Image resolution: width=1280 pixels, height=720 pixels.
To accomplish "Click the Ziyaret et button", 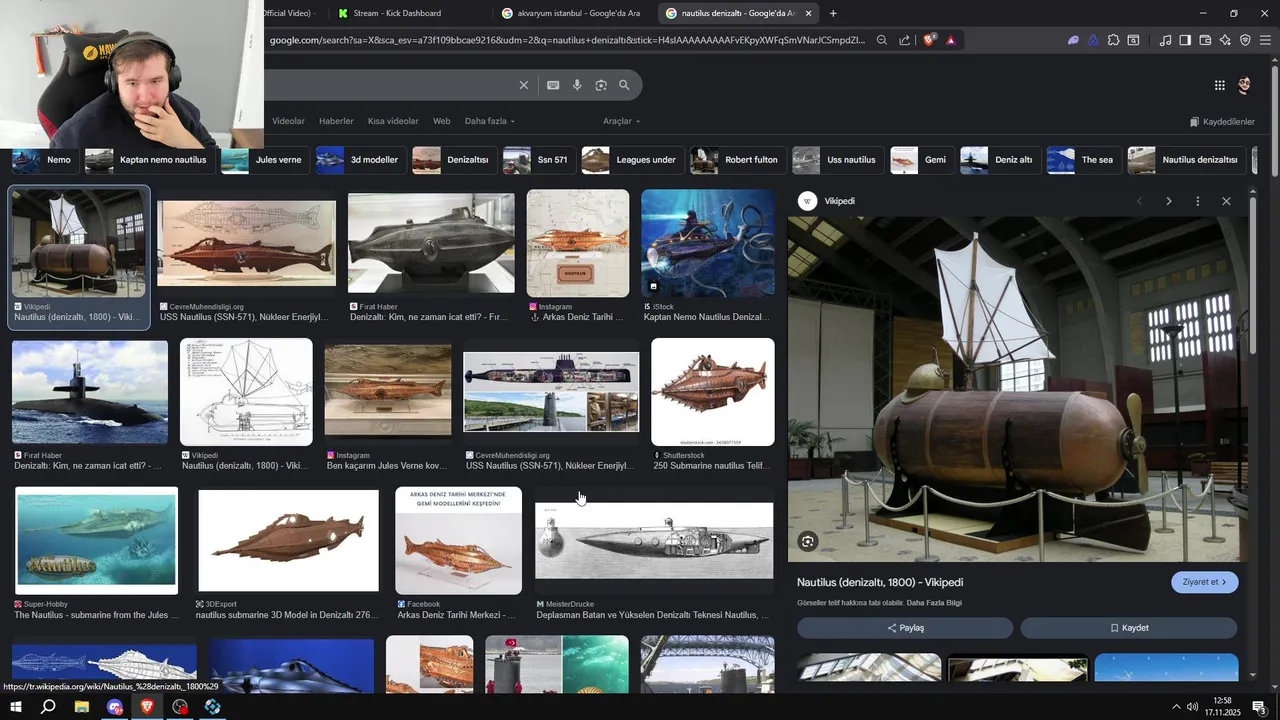I will (1205, 582).
